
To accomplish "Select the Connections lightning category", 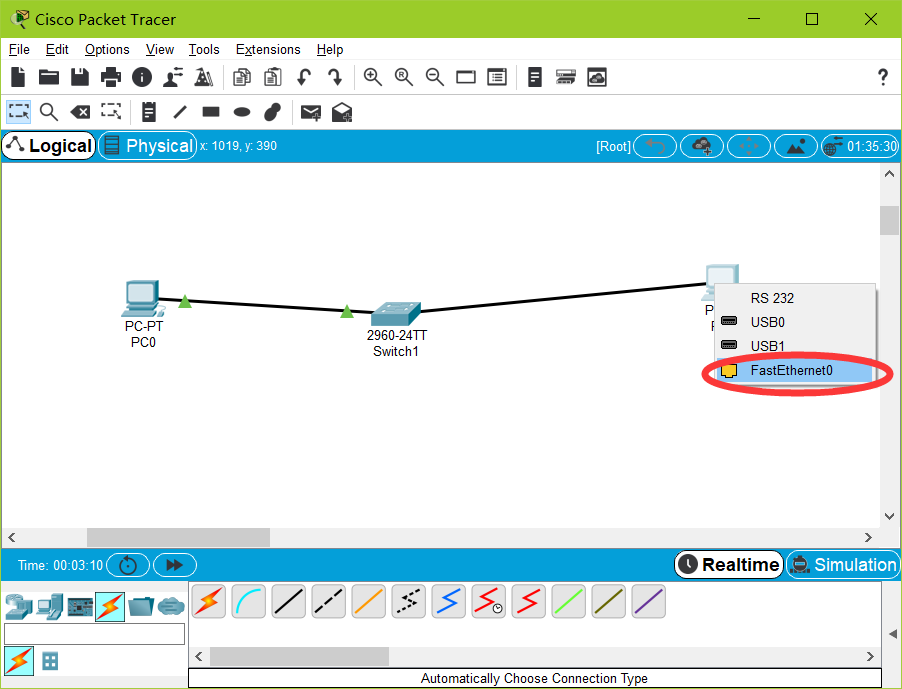I will pos(110,606).
